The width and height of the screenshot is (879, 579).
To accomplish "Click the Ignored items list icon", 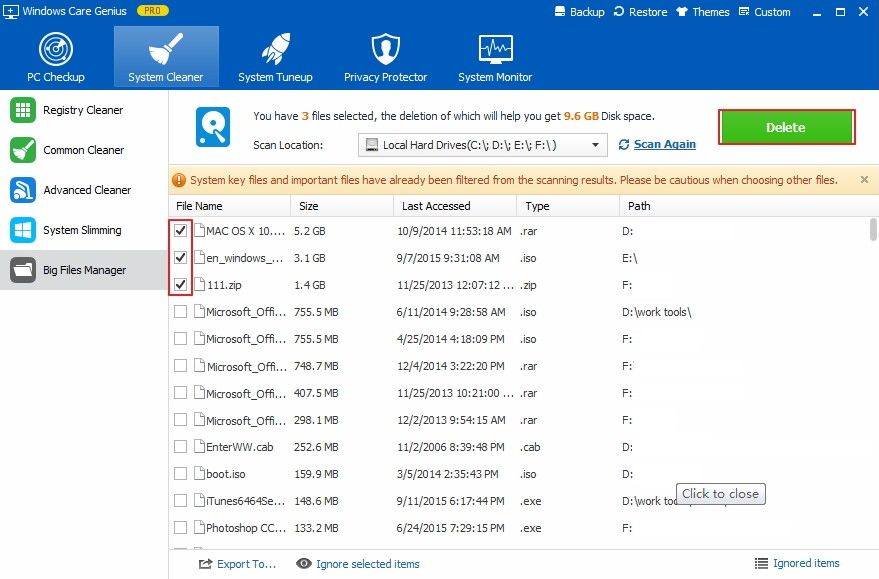I will tap(761, 563).
